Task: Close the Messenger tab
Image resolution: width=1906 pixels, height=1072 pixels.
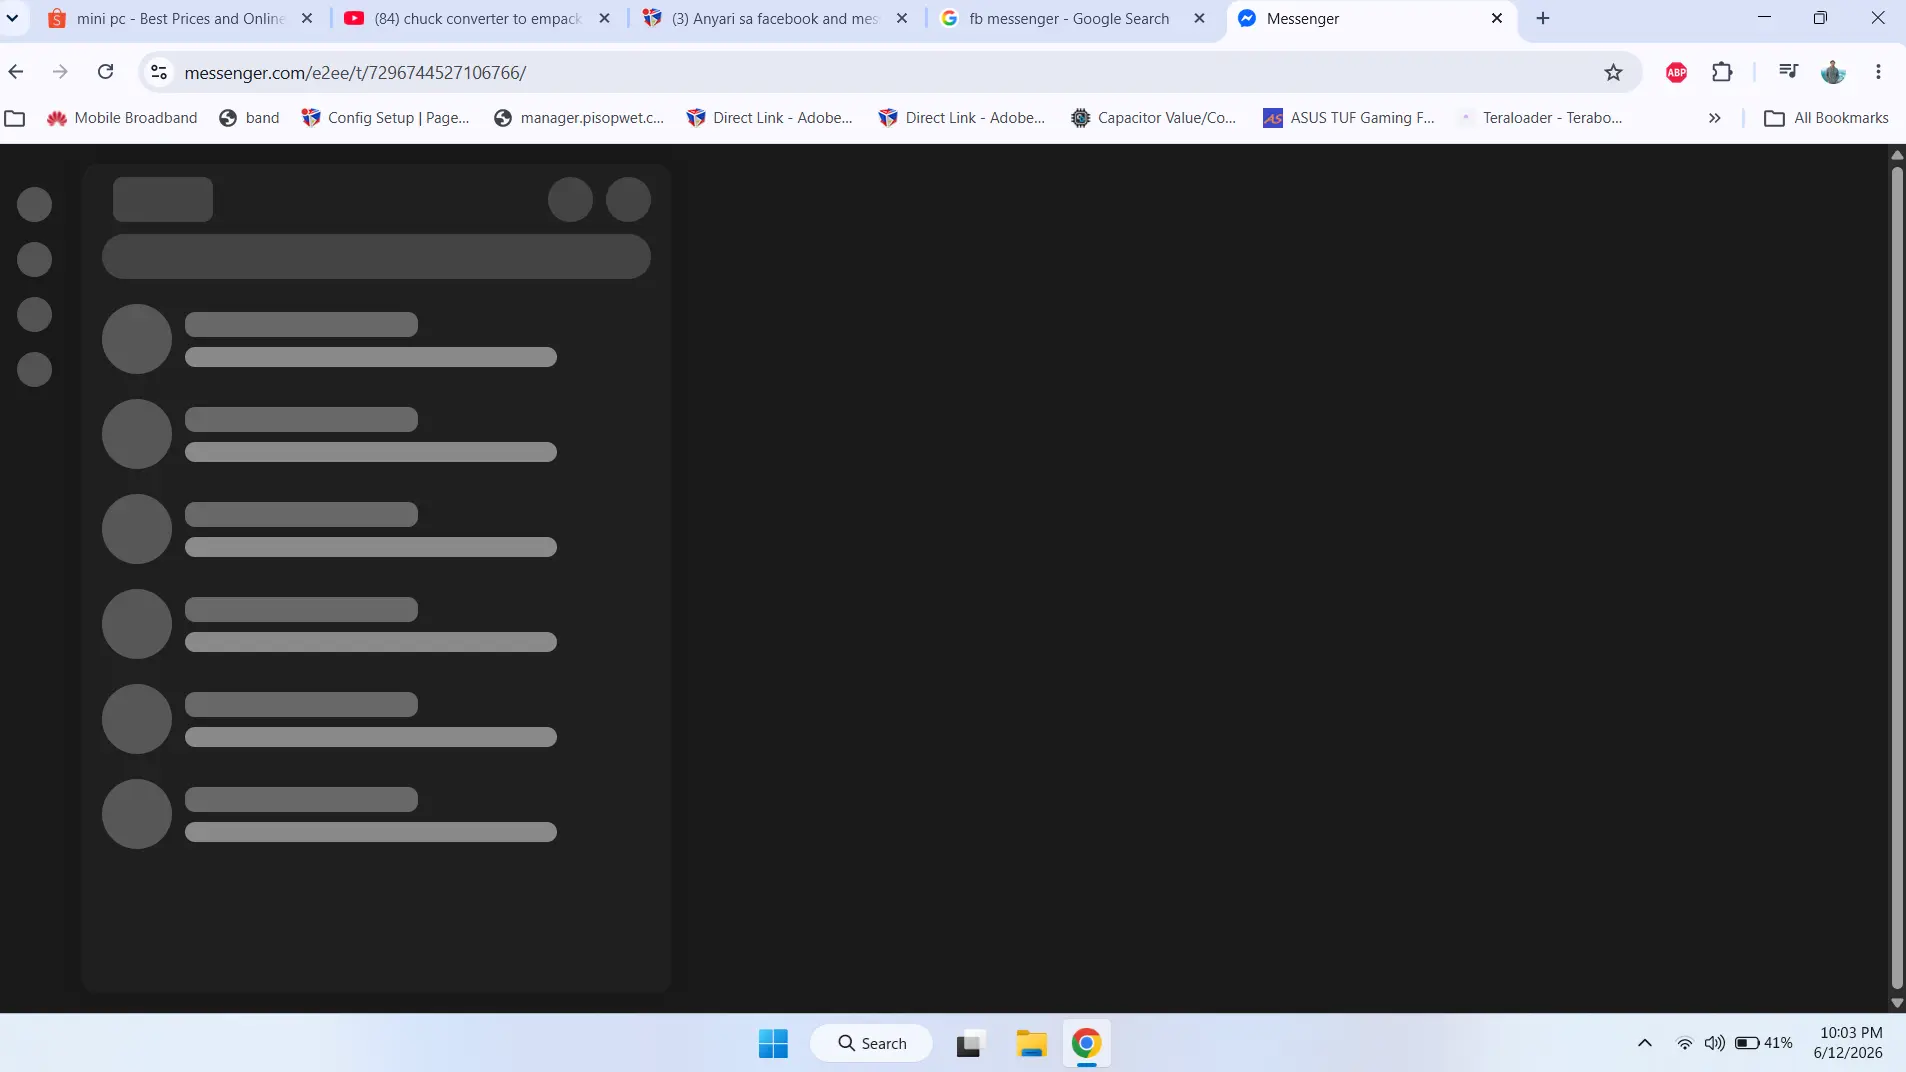Action: pyautogui.click(x=1497, y=18)
